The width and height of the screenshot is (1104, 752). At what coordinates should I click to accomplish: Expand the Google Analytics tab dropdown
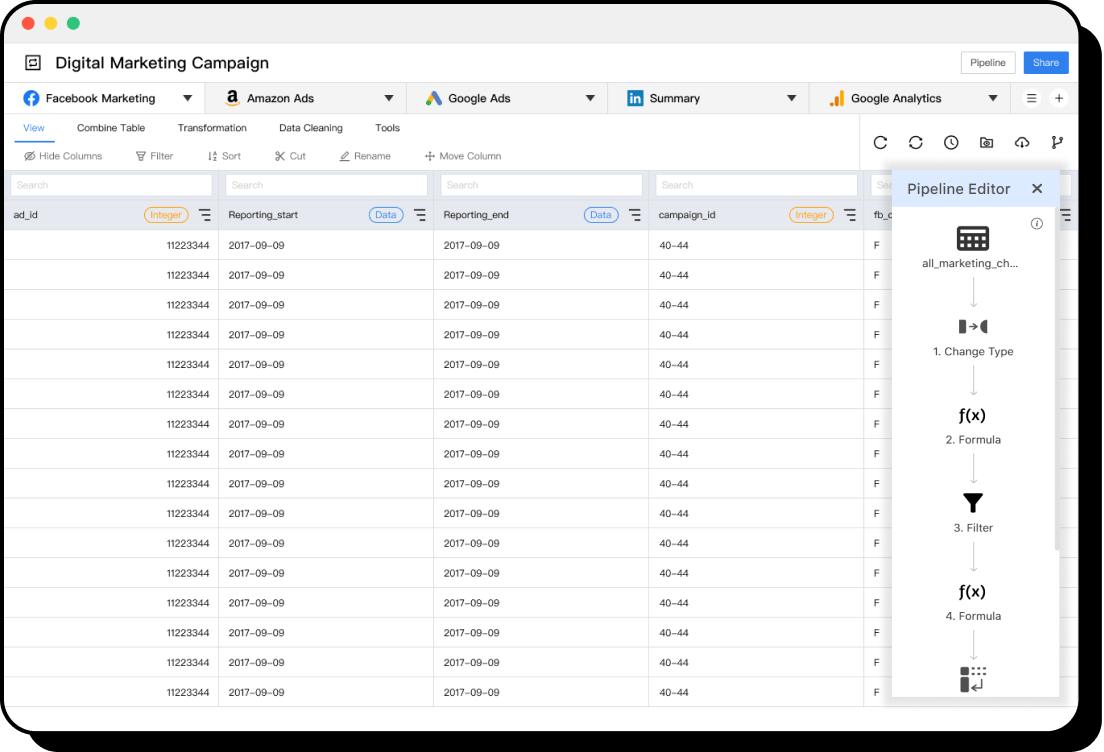(993, 98)
